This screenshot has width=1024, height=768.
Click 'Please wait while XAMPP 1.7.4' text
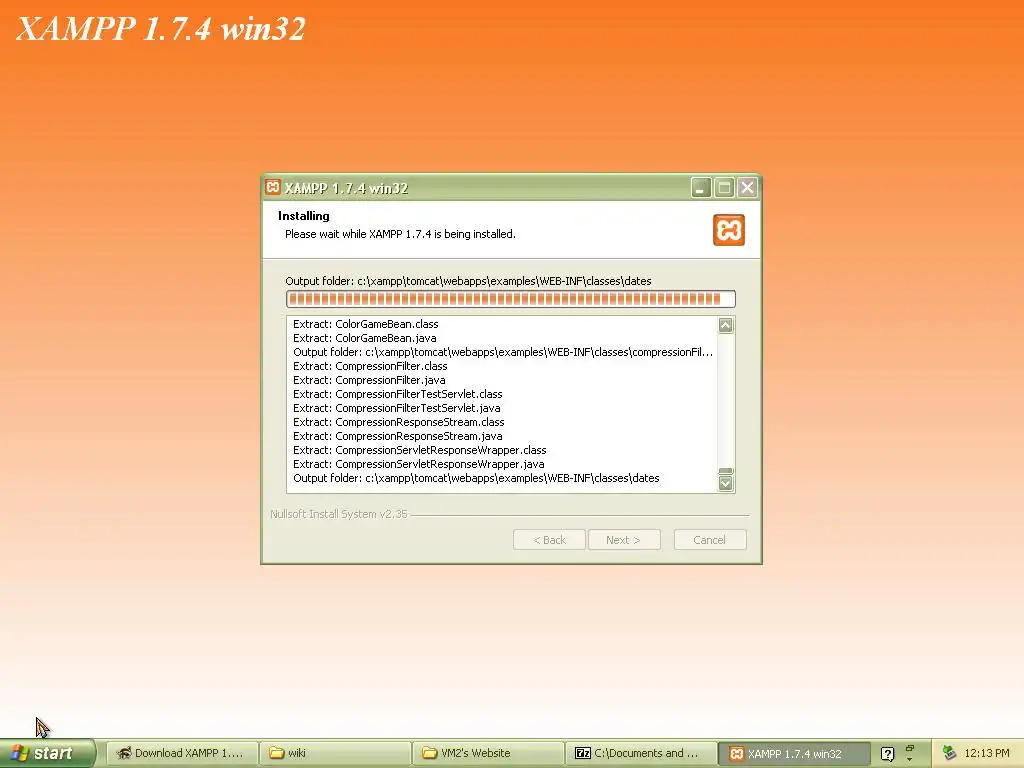[400, 234]
